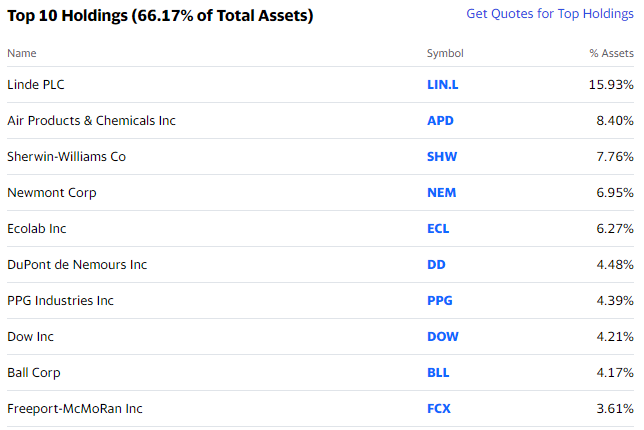This screenshot has height=430, width=644.
Task: Click the Ecolab Inc name
Action: pos(37,229)
